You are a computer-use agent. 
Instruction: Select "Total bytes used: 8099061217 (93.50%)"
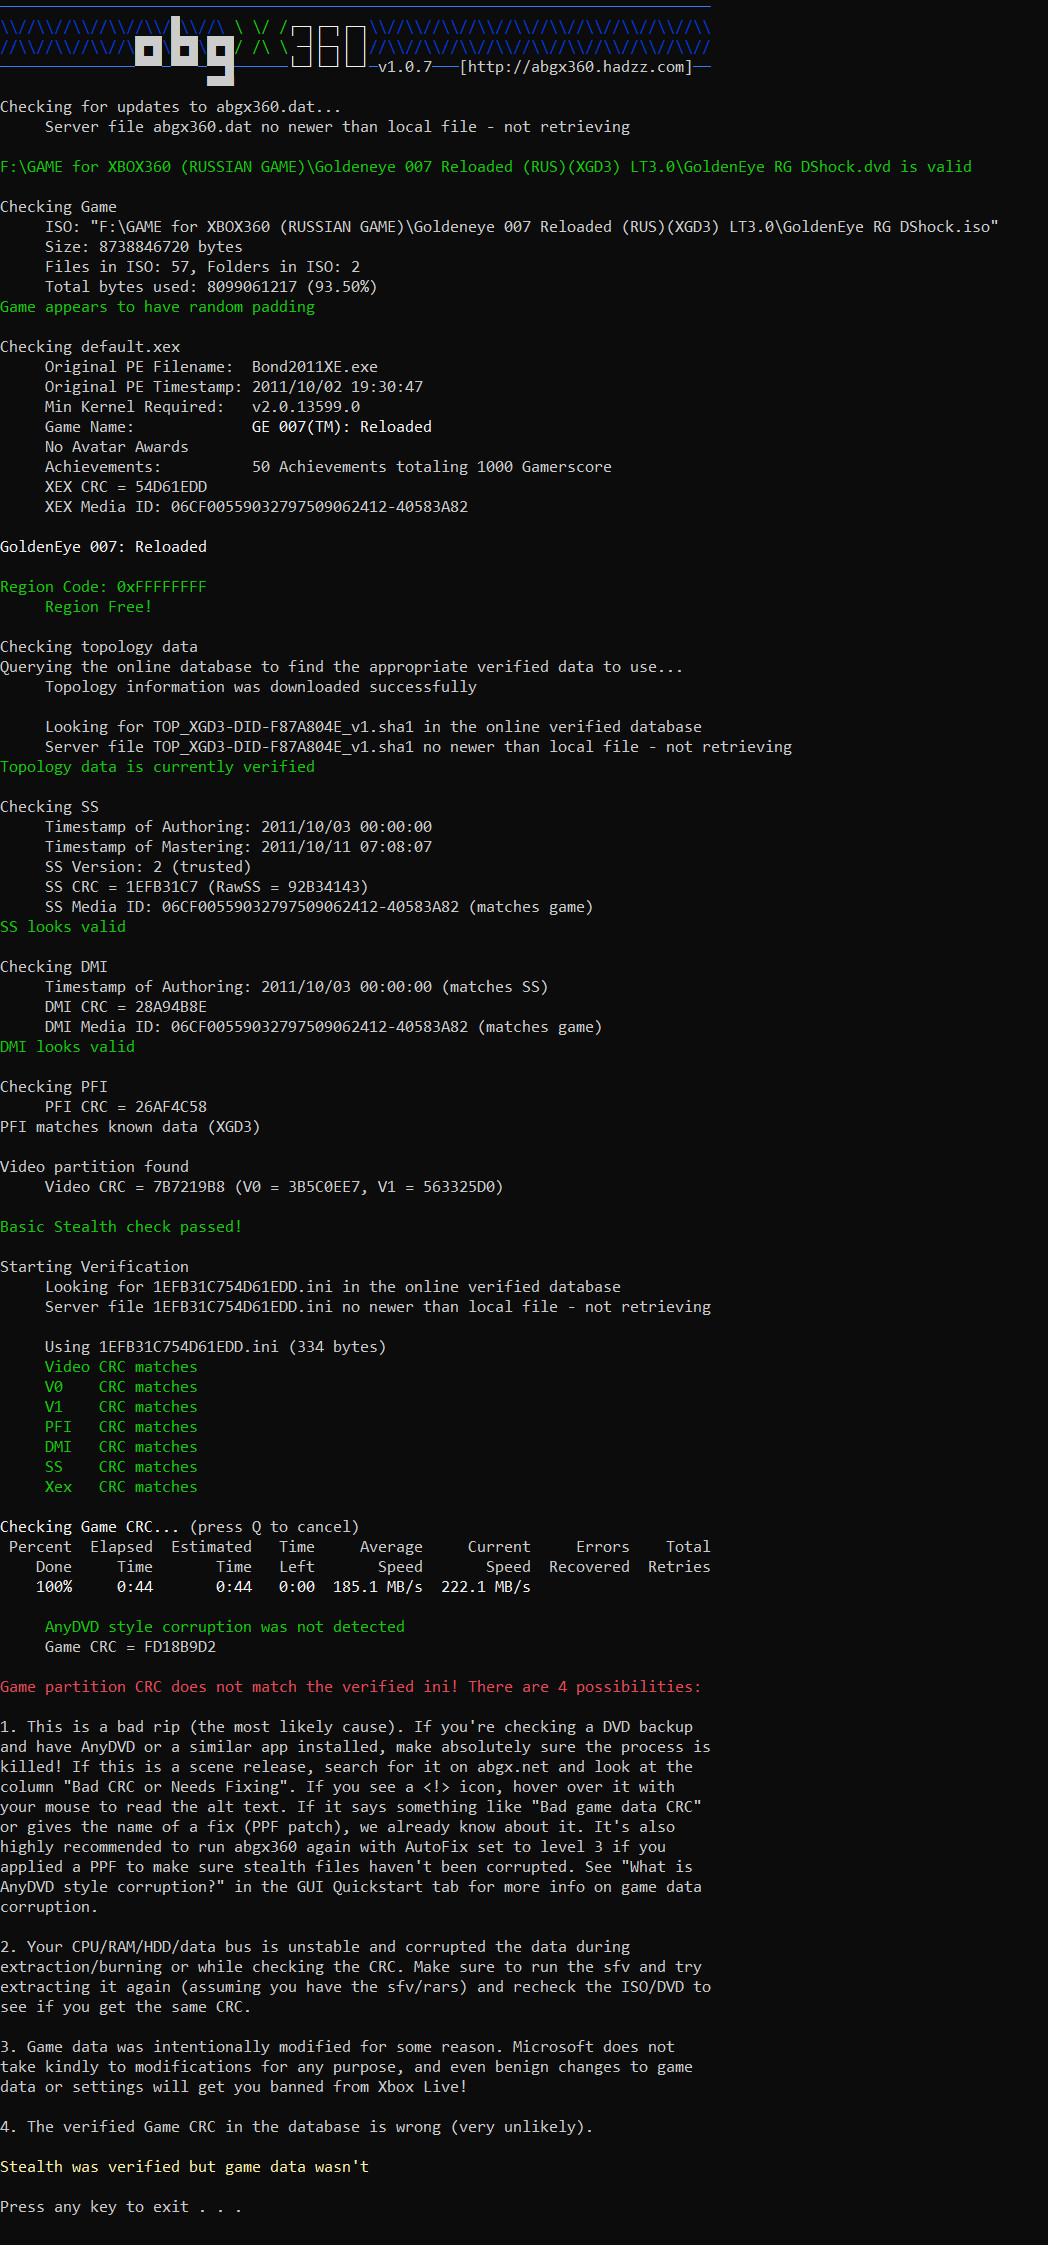pyautogui.click(x=211, y=287)
